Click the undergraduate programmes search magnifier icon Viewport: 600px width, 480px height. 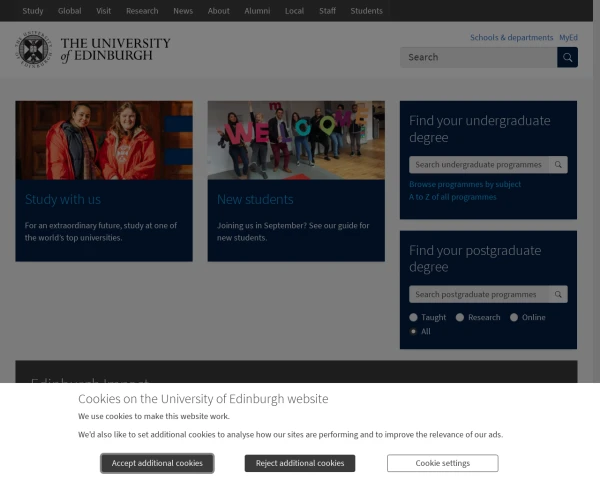click(x=558, y=165)
